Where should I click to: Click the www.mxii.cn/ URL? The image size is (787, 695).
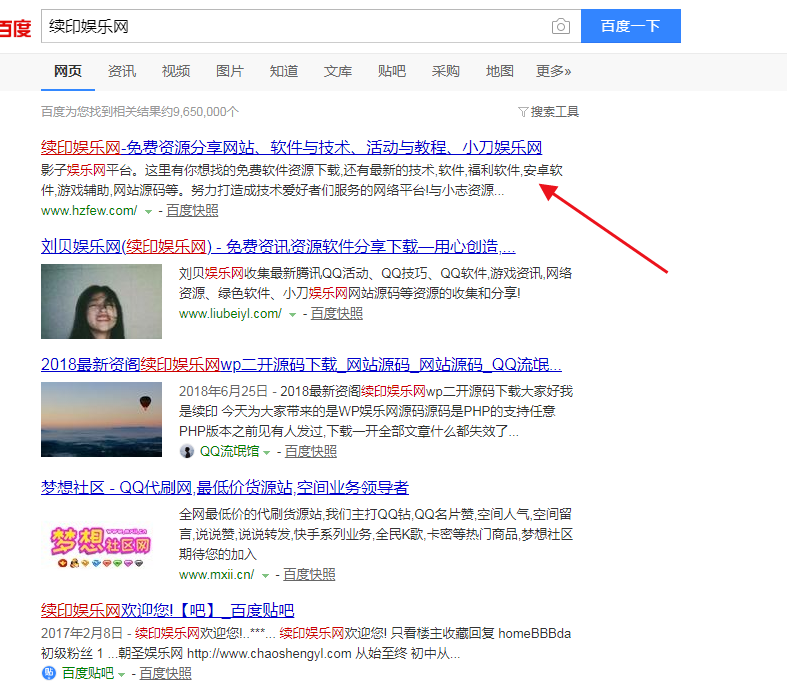pyautogui.click(x=217, y=575)
